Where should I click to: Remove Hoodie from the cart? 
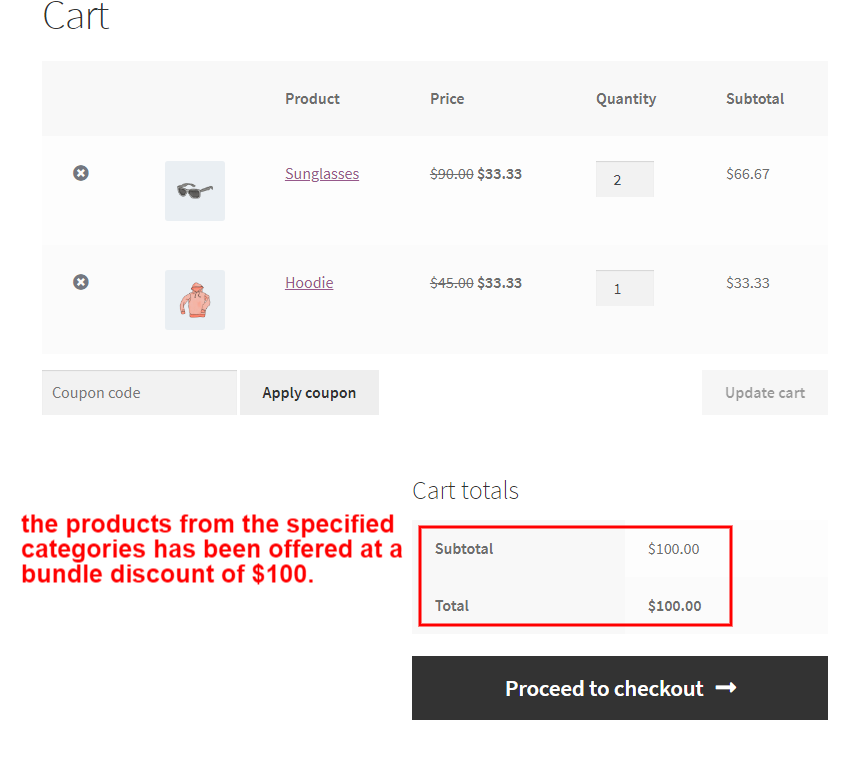pyautogui.click(x=81, y=281)
